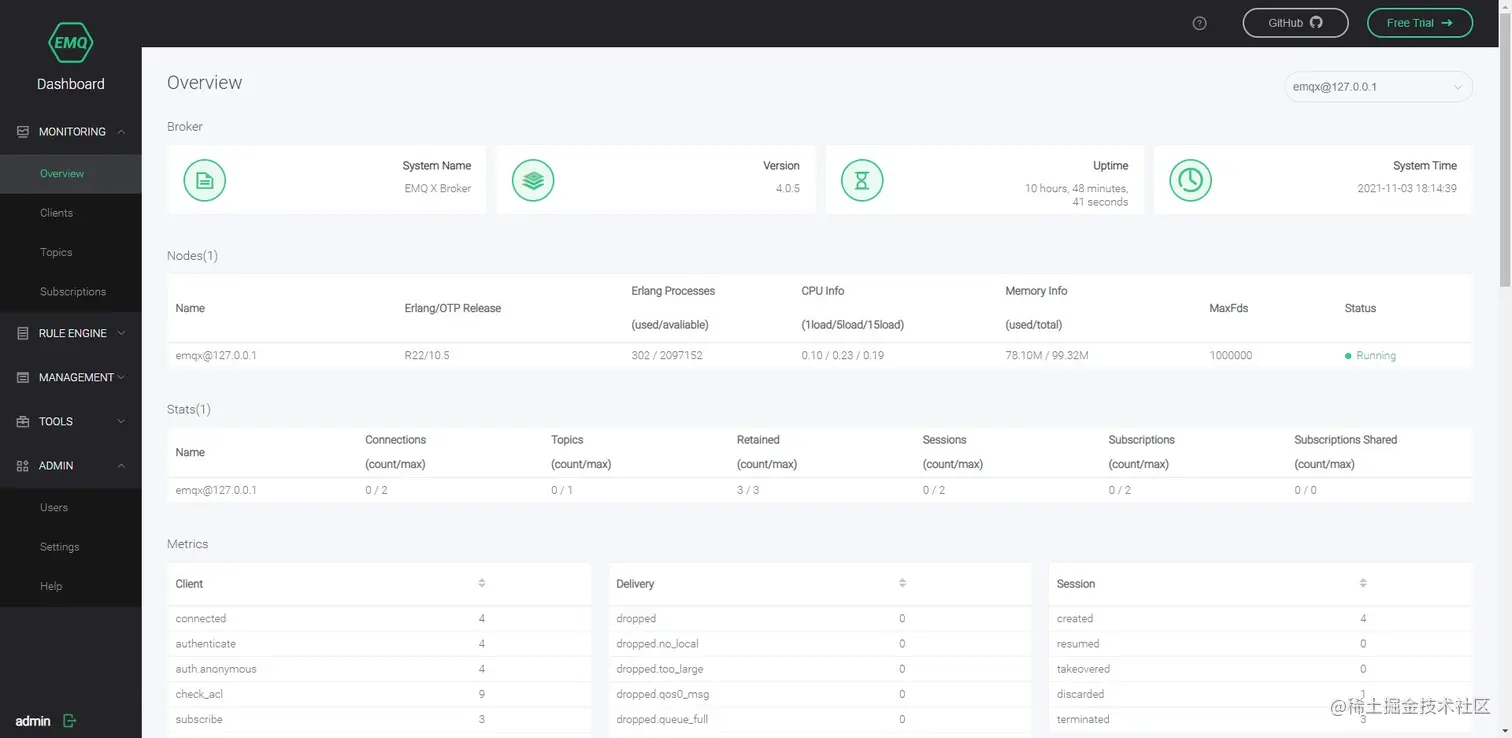The width and height of the screenshot is (1512, 738).
Task: Click the EMQ X Broker system name
Action: pyautogui.click(x=438, y=188)
